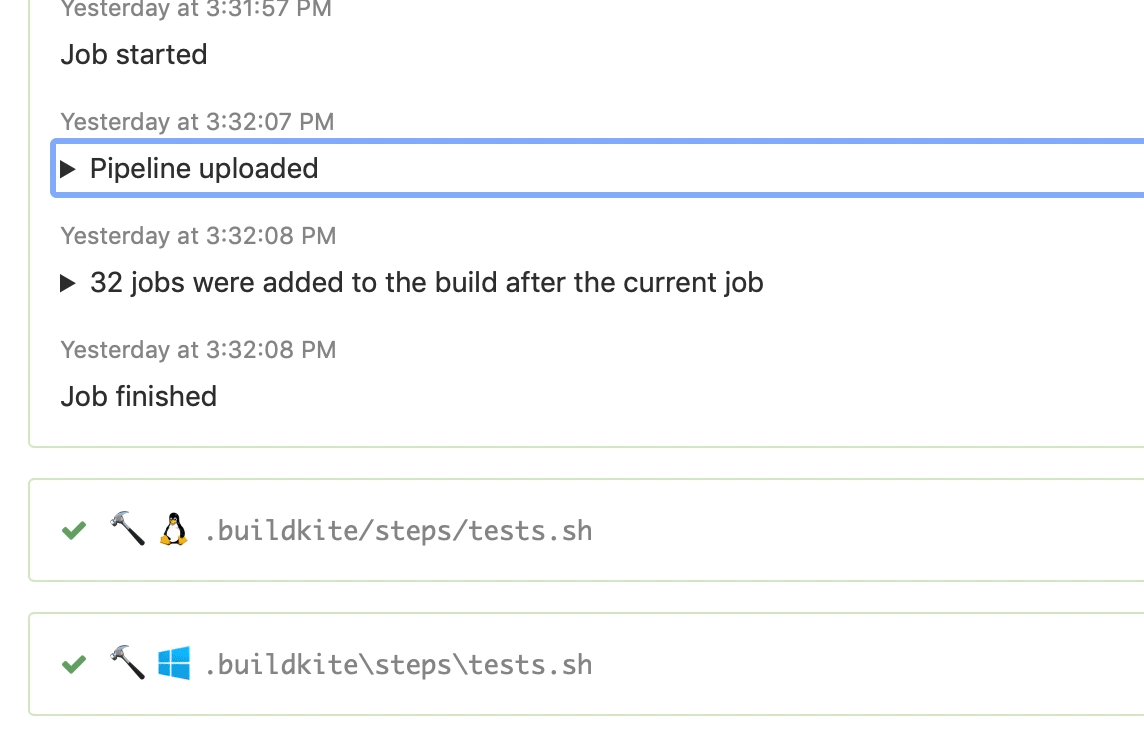Click the Yesterday at 3:31:57 PM timestamp
The width and height of the screenshot is (1144, 734).
pyautogui.click(x=198, y=10)
